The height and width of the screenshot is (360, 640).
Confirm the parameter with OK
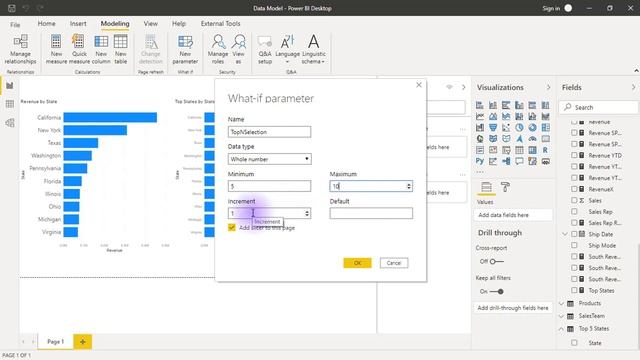click(358, 263)
